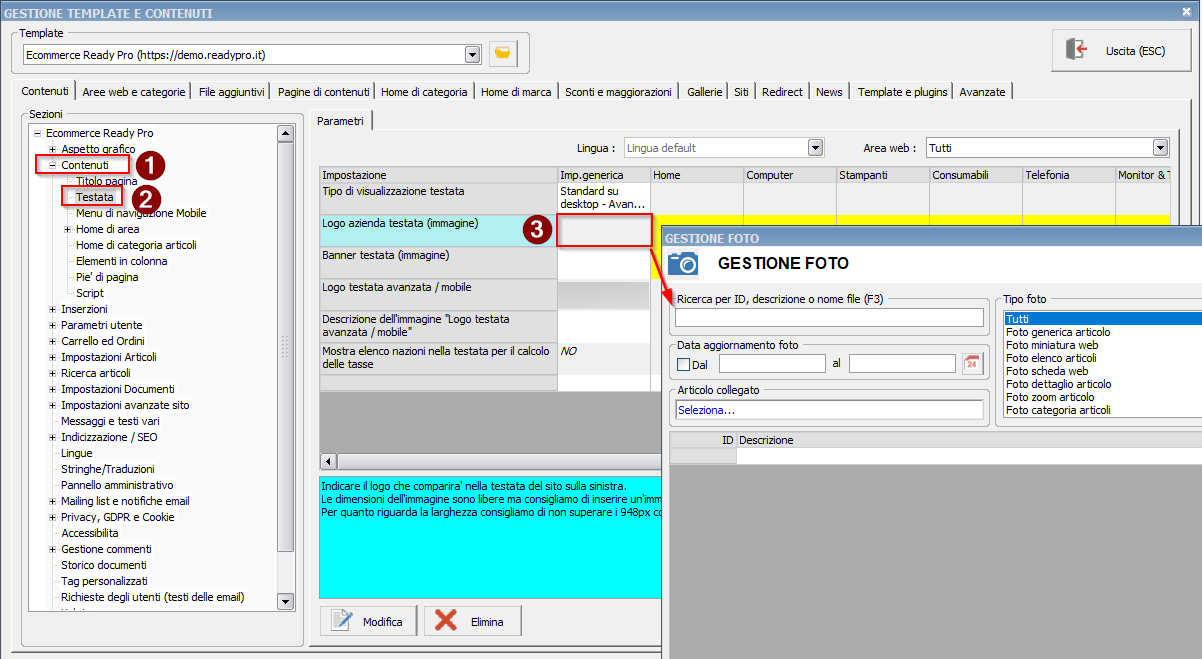Enable the Dal date checkbox
This screenshot has height=659, width=1202.
(x=684, y=364)
